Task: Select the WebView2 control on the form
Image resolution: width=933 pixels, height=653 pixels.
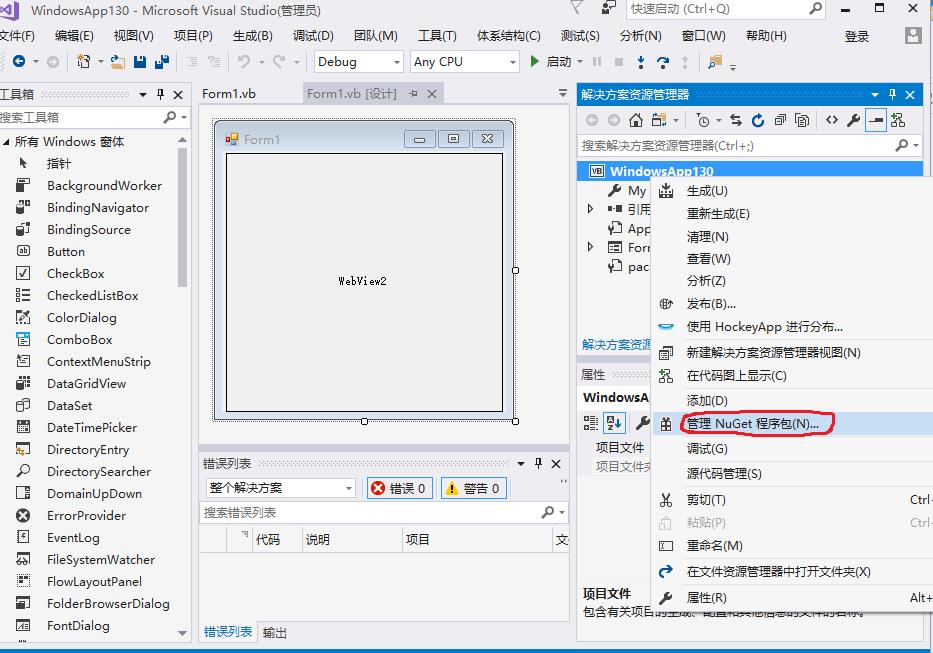Action: (364, 282)
